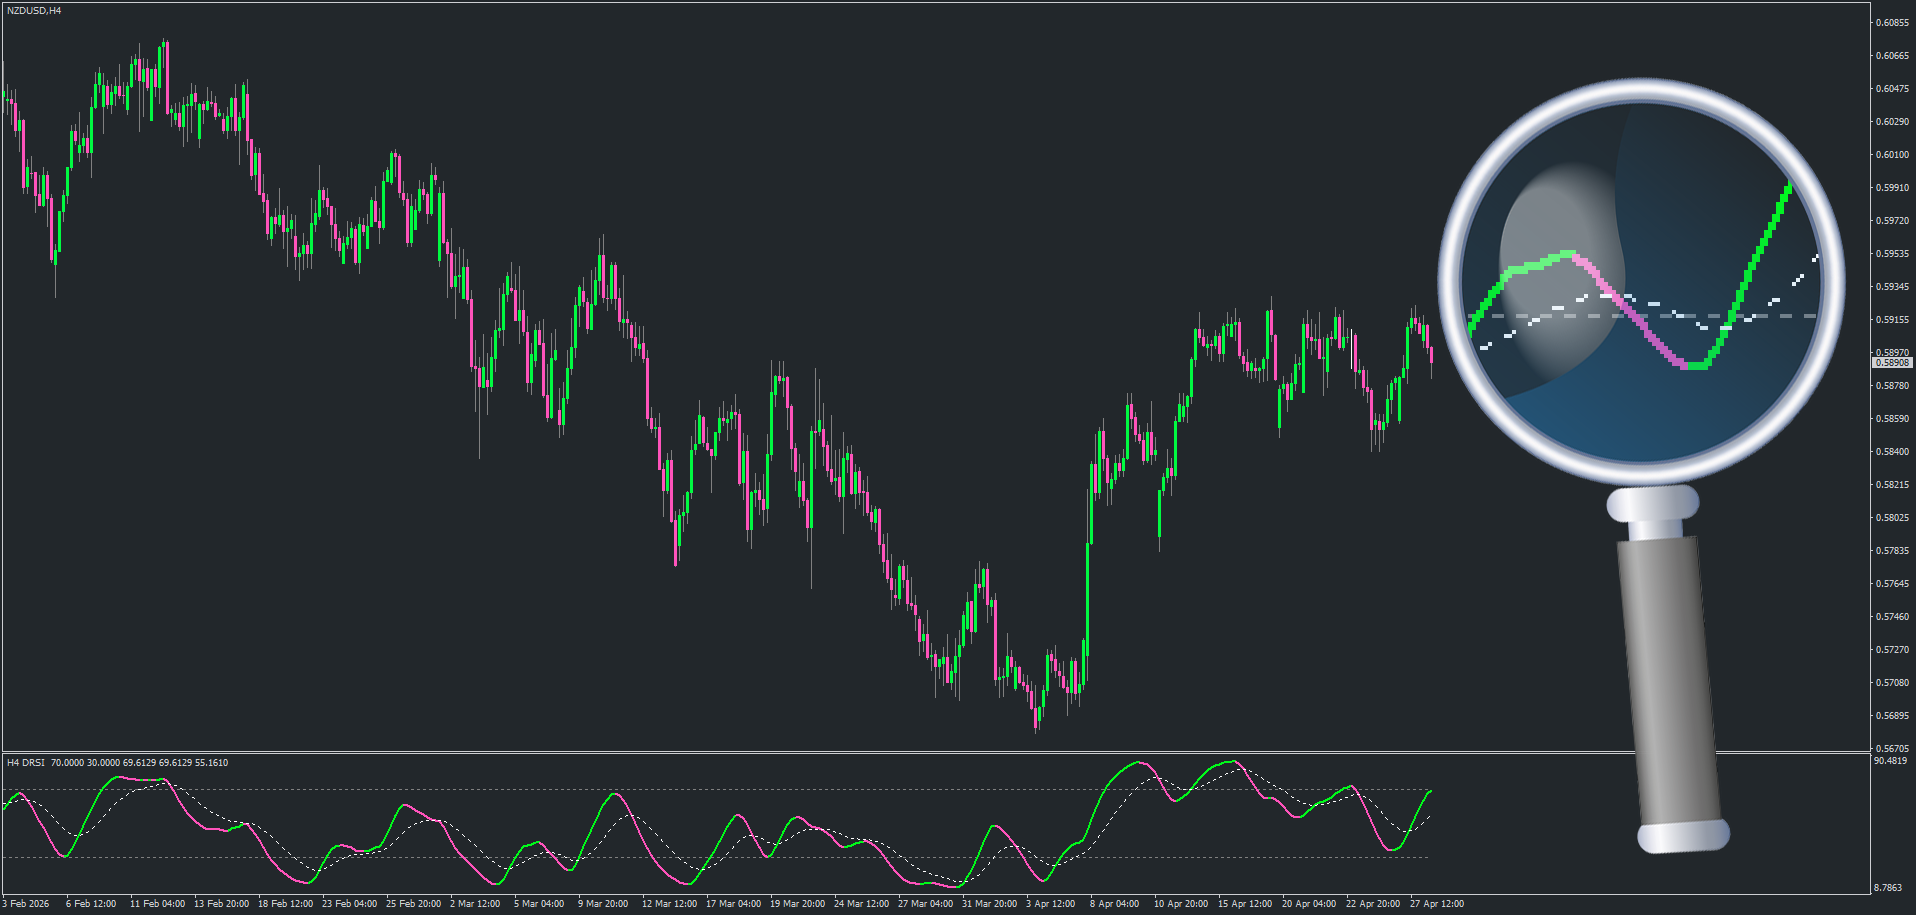Click the lower dashed 30 level line

click(715, 858)
